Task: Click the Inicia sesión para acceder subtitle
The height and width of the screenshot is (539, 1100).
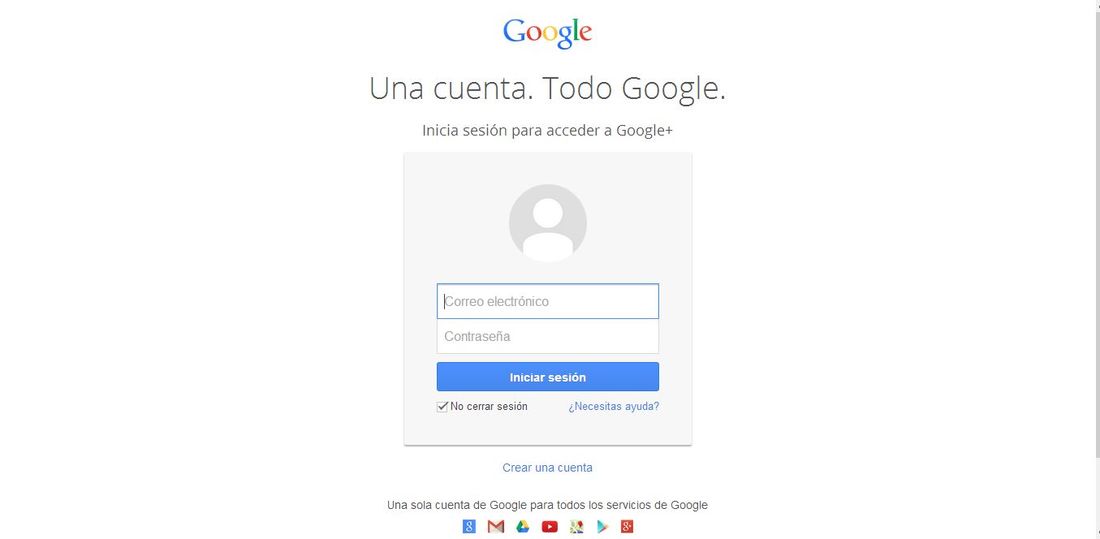Action: click(547, 130)
